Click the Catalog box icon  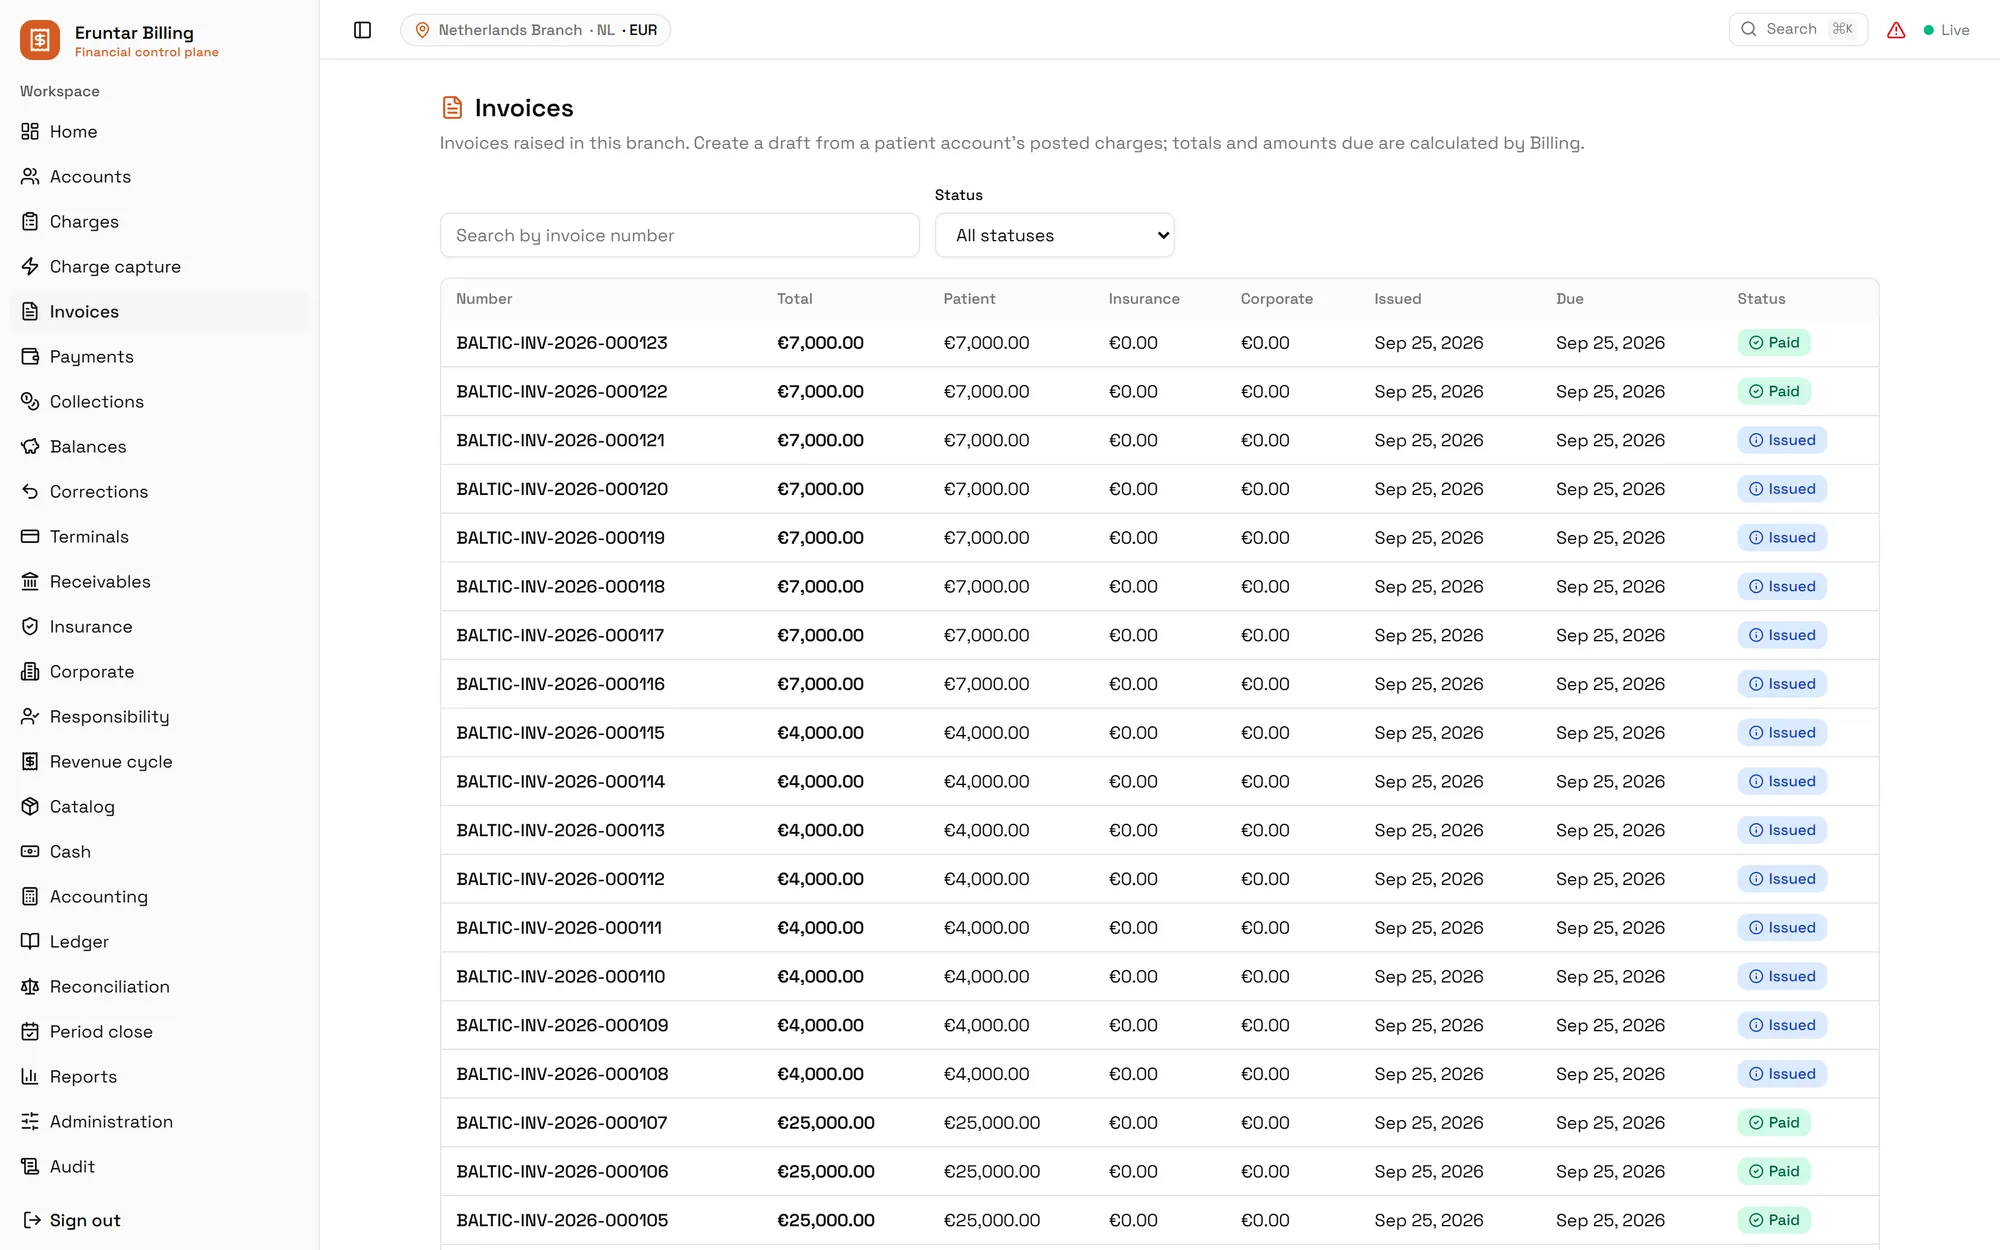(x=30, y=807)
